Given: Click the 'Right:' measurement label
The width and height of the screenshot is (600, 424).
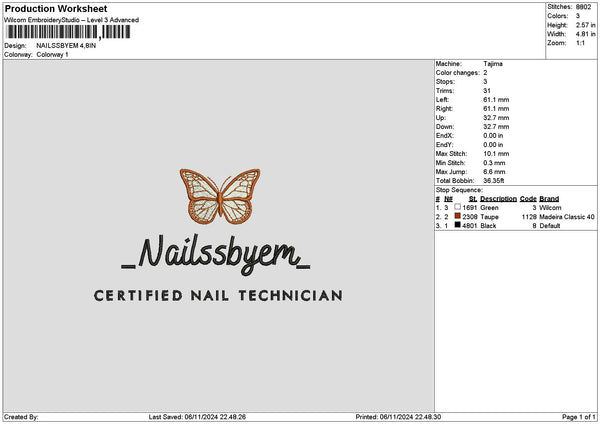Looking at the screenshot, I should (444, 109).
